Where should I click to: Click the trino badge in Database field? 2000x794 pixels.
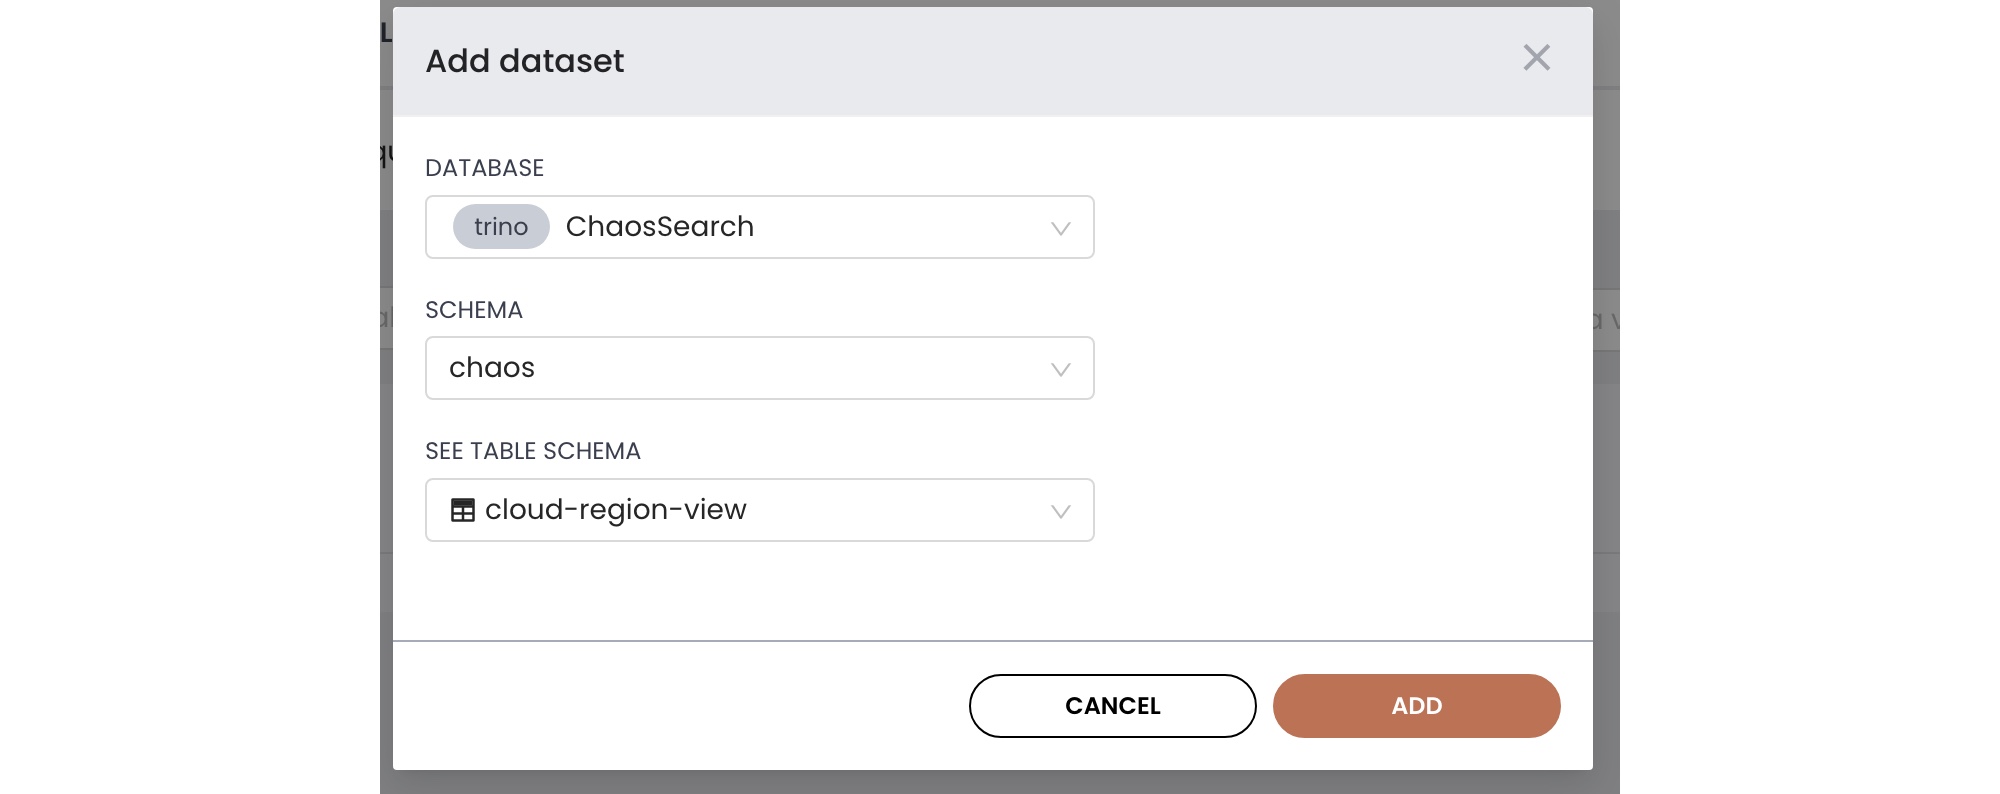tap(501, 227)
